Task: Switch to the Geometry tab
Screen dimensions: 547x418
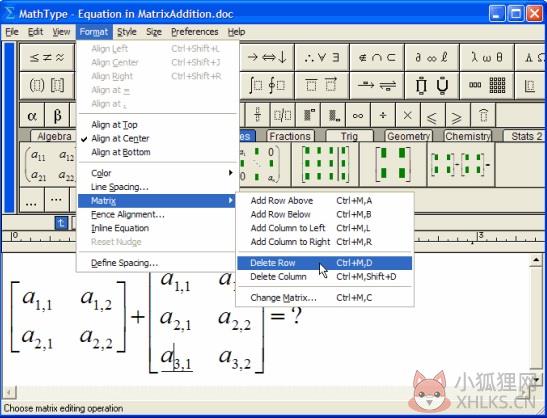Action: pyautogui.click(x=408, y=136)
